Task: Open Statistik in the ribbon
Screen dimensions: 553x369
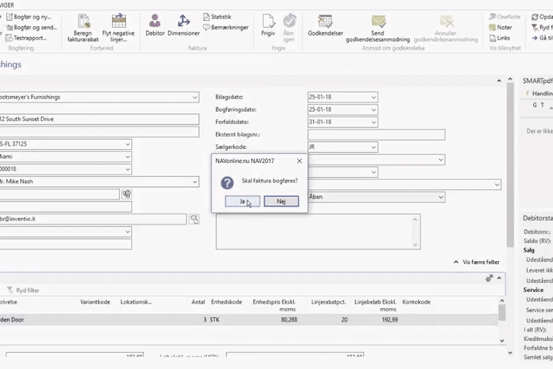Action: 217,17
